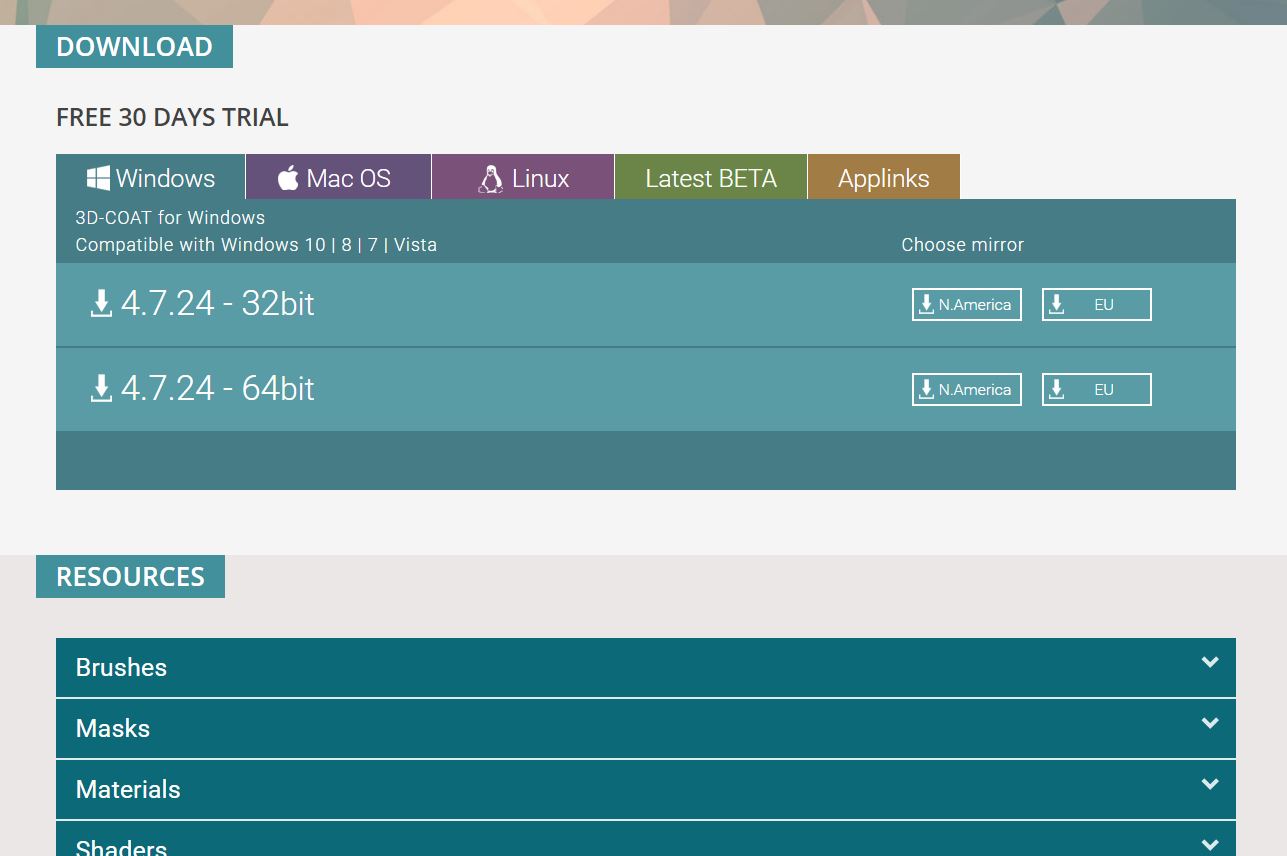Image resolution: width=1287 pixels, height=856 pixels.
Task: Switch to the Linux tab
Action: coord(523,177)
